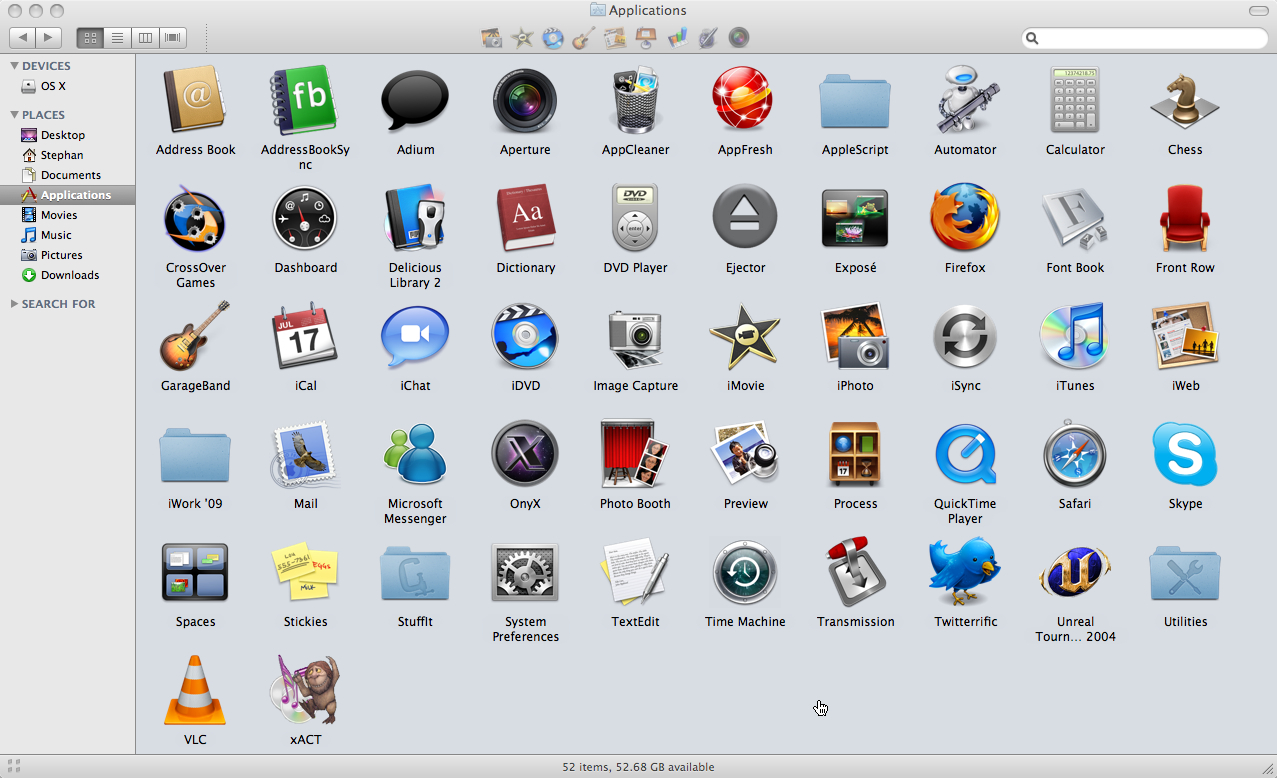This screenshot has width=1277, height=778.
Task: Select the Delicious Library 2 icon
Action: click(415, 218)
